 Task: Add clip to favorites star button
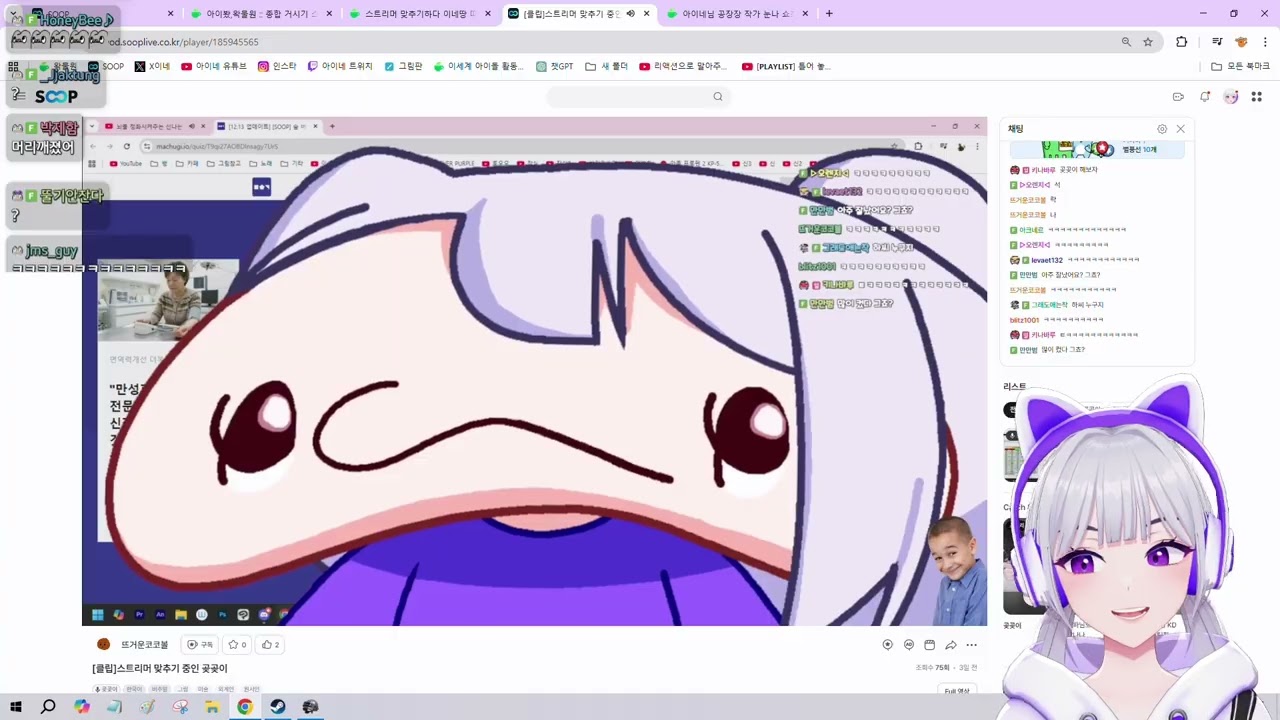[237, 645]
